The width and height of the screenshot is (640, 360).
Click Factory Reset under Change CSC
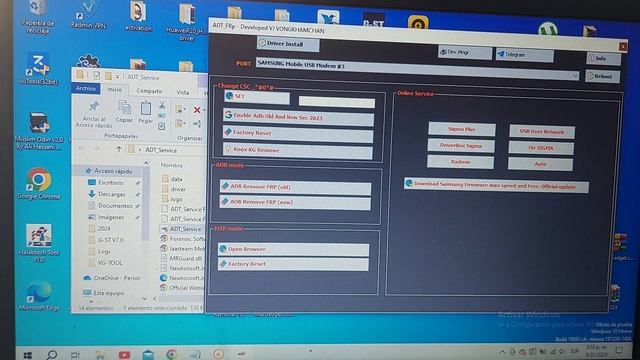298,133
